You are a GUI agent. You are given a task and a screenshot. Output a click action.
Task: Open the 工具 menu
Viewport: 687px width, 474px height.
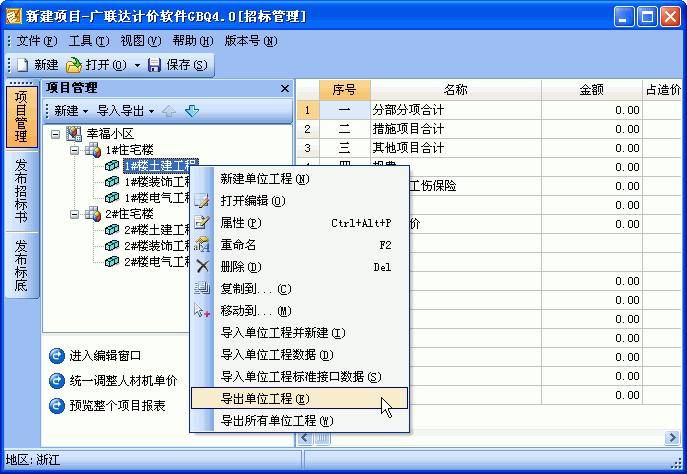(89, 41)
